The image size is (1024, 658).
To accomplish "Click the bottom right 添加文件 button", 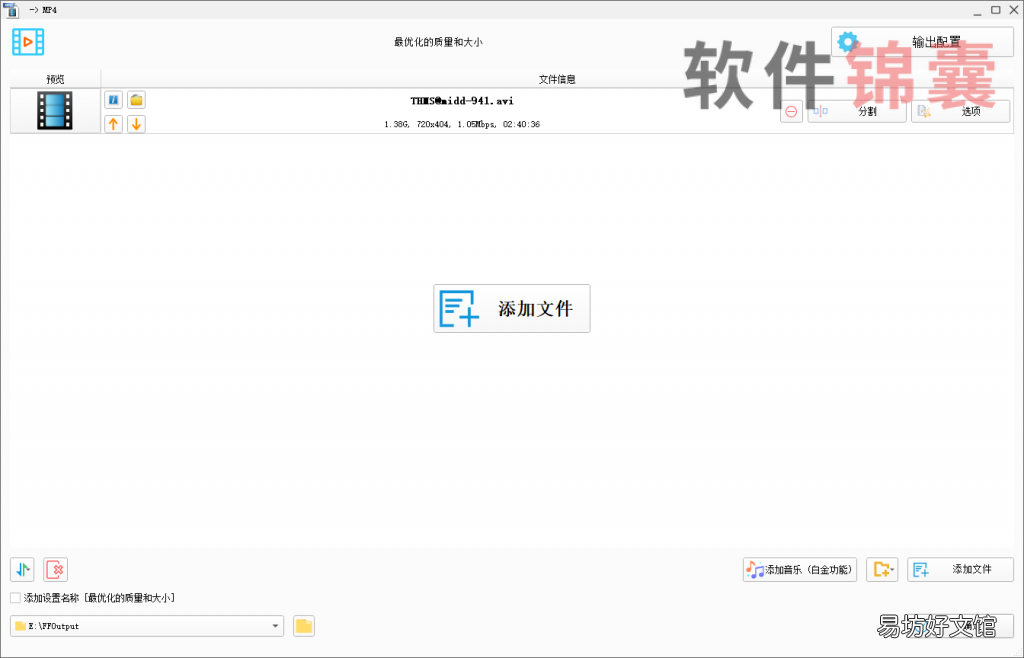I will point(961,569).
